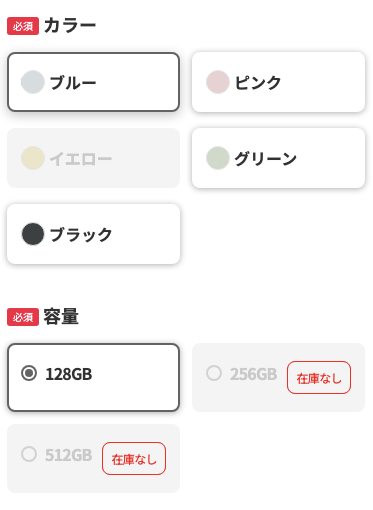
Task: Click the pale yellow swatch circle
Action: (33, 158)
